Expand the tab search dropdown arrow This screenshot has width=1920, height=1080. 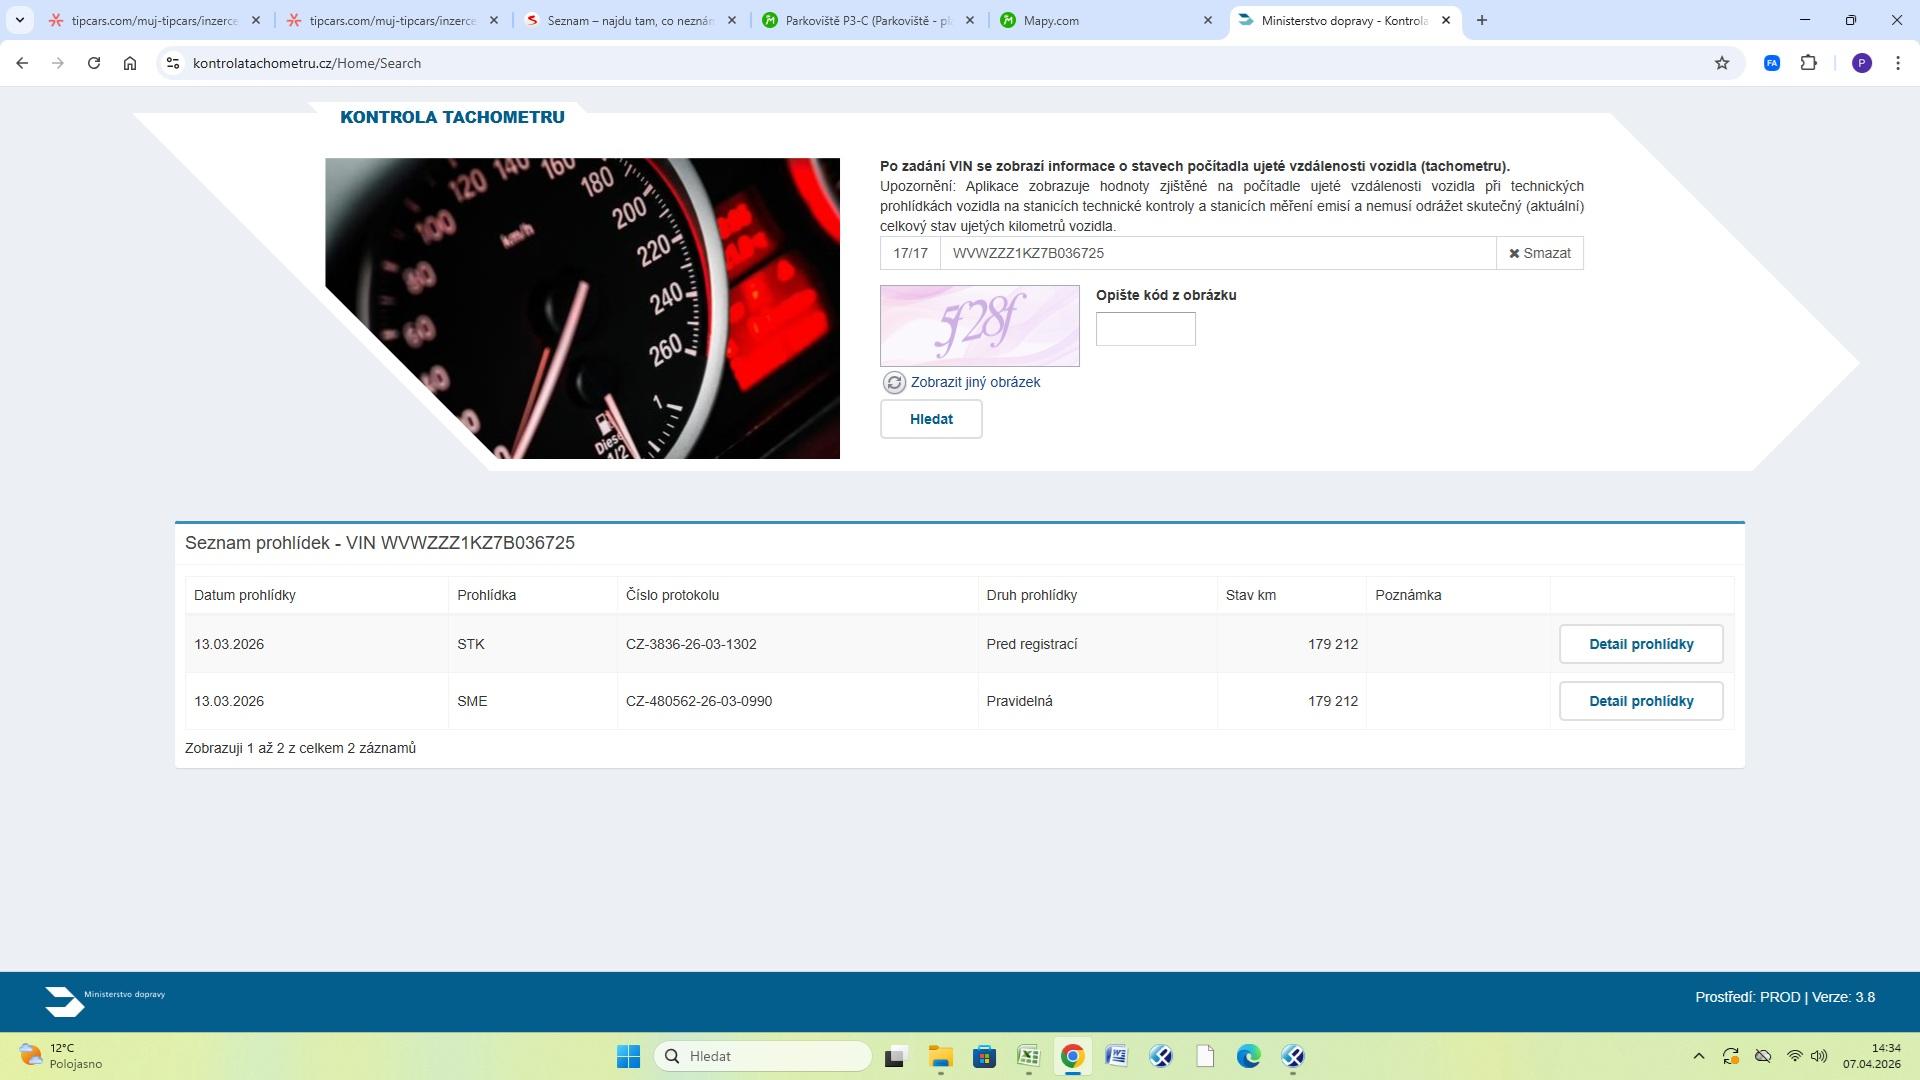tap(19, 20)
